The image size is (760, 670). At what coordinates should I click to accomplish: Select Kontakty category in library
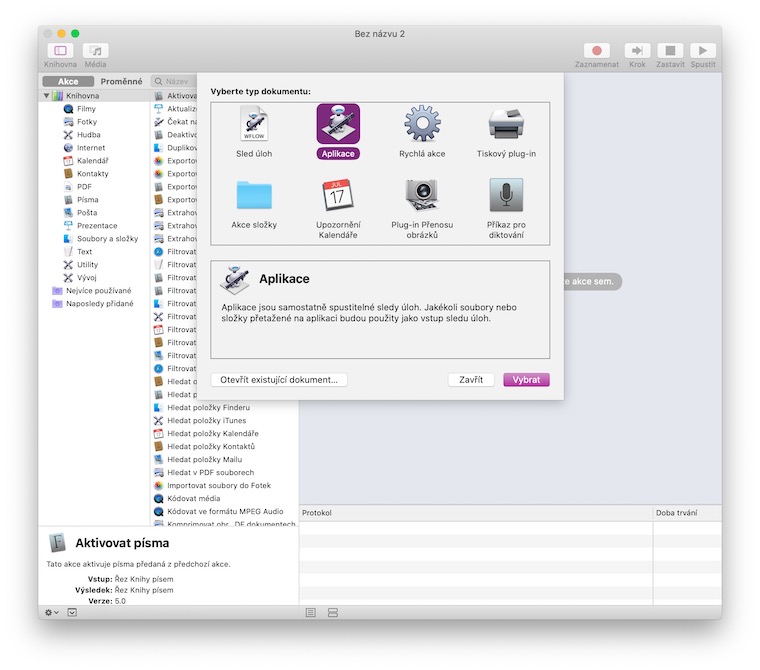(93, 174)
